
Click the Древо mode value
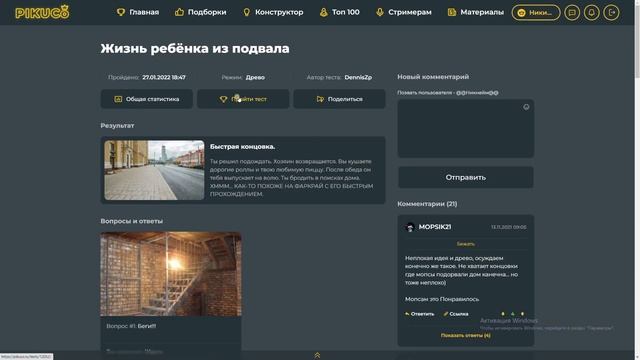click(255, 77)
